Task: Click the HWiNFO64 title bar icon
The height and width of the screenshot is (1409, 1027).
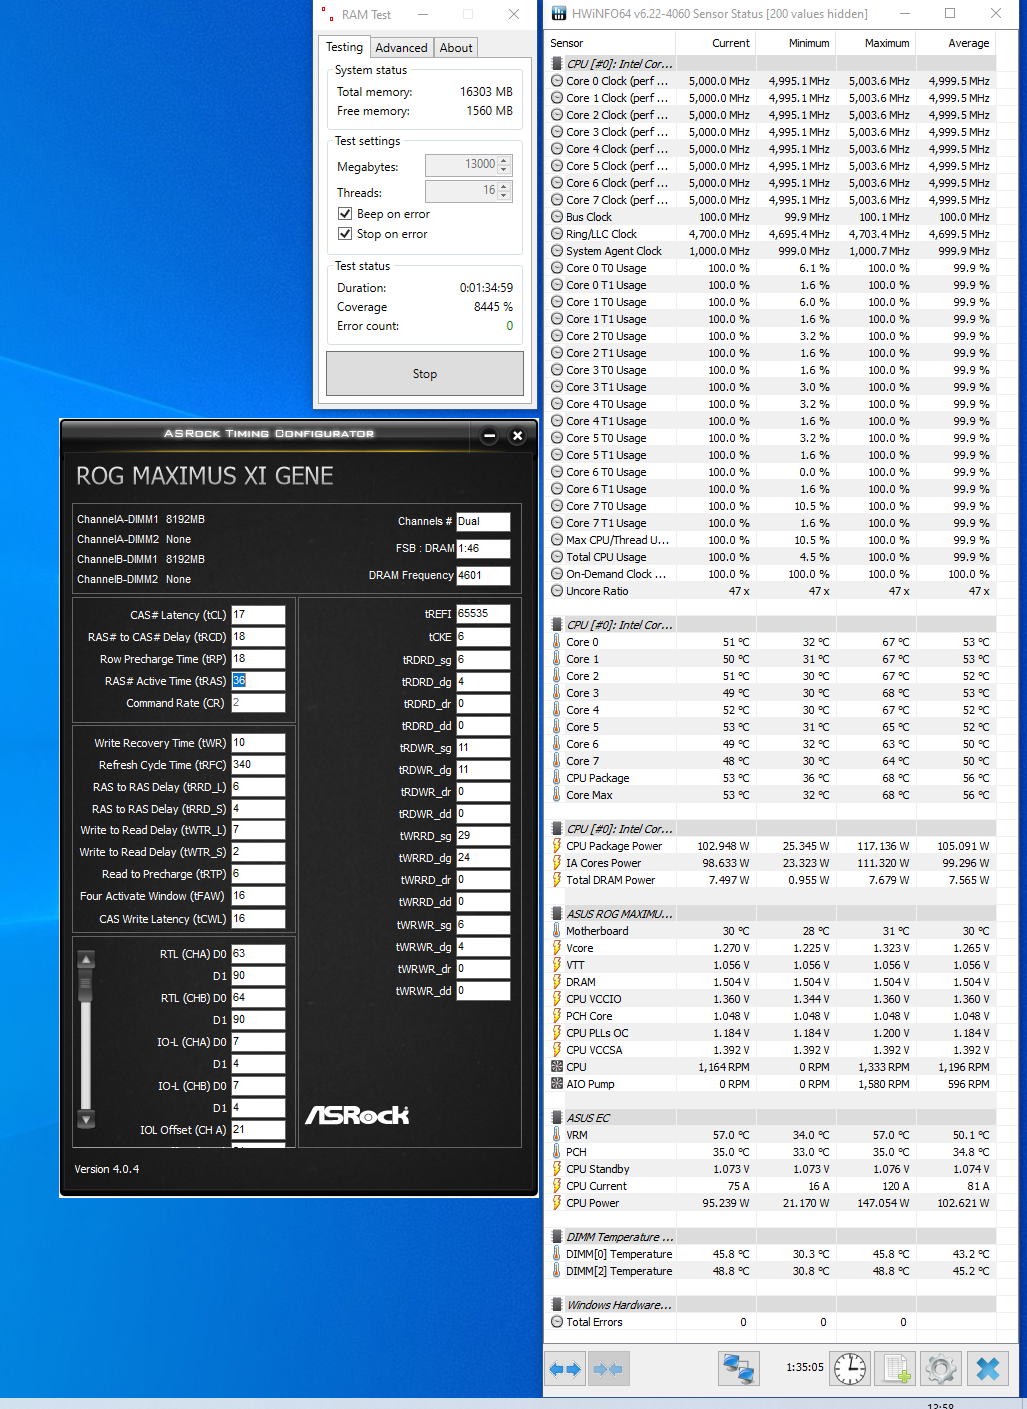Action: [559, 13]
